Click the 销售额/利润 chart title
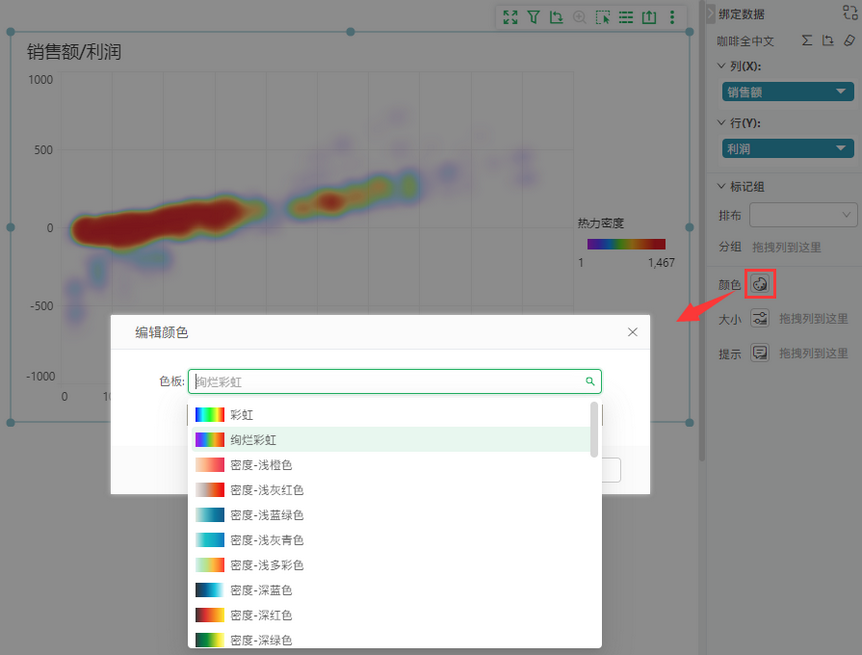 74,52
